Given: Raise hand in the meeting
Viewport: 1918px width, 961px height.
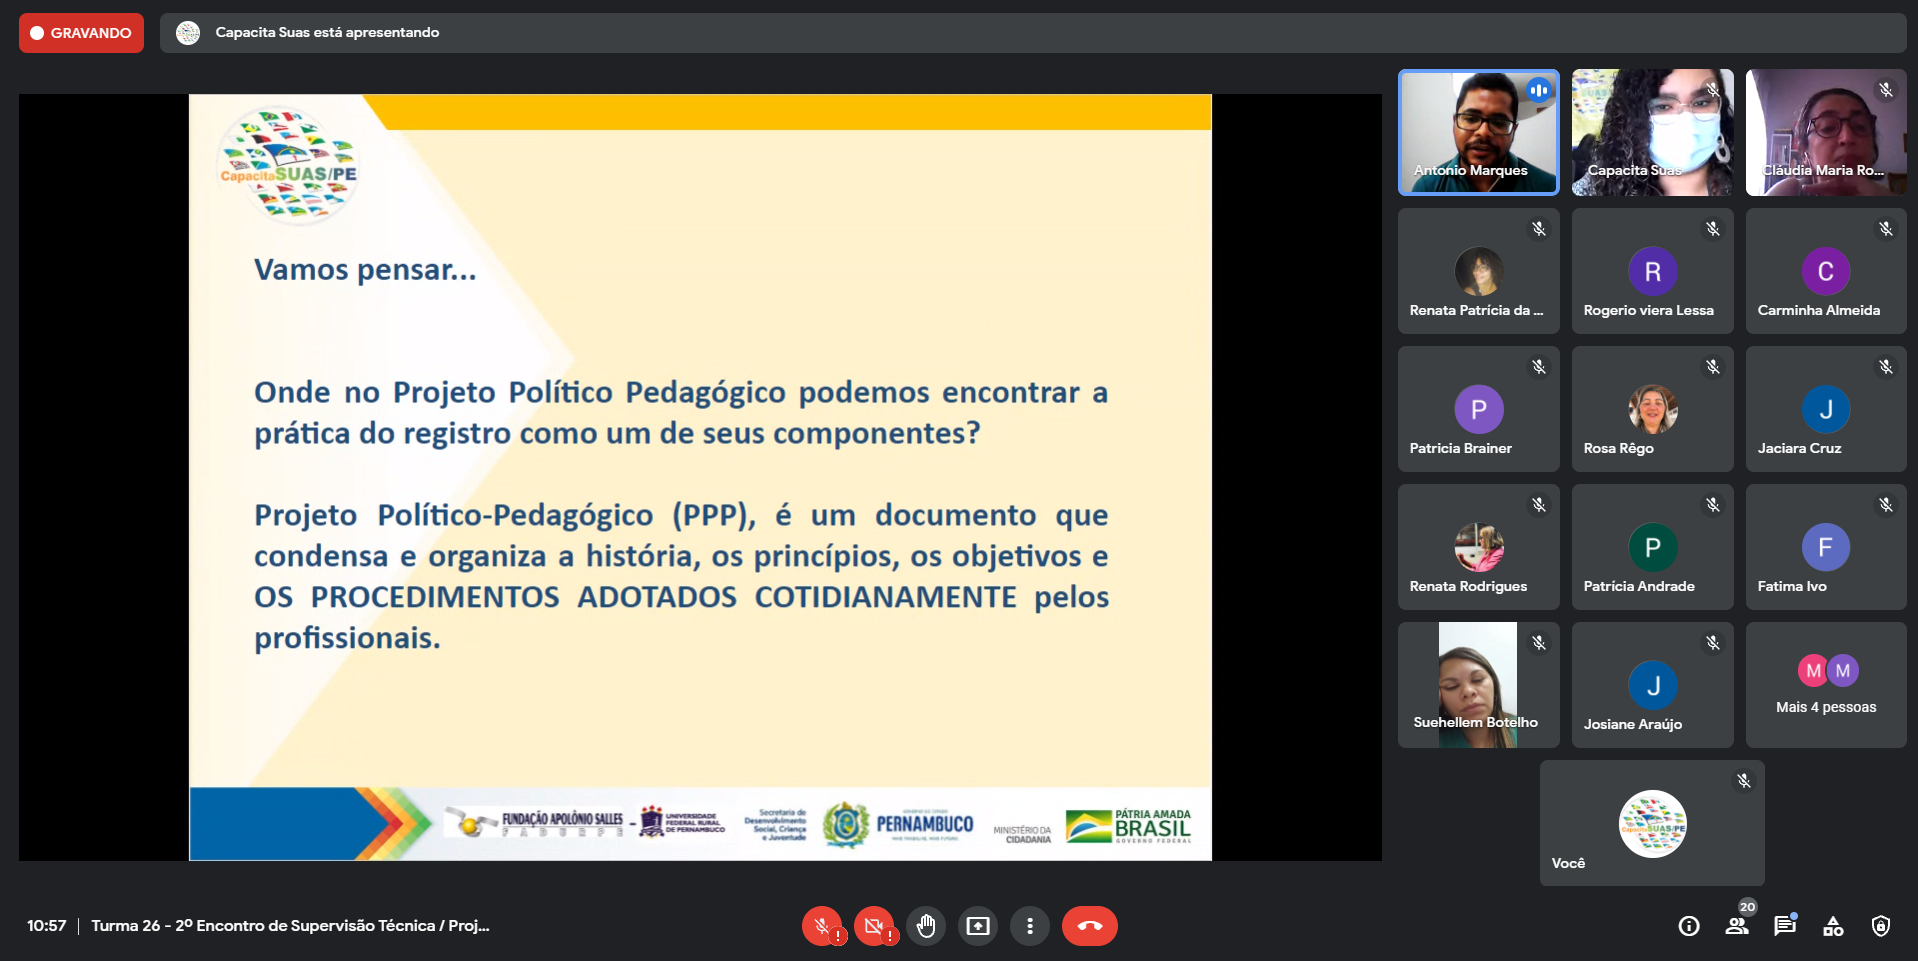Looking at the screenshot, I should pos(926,926).
